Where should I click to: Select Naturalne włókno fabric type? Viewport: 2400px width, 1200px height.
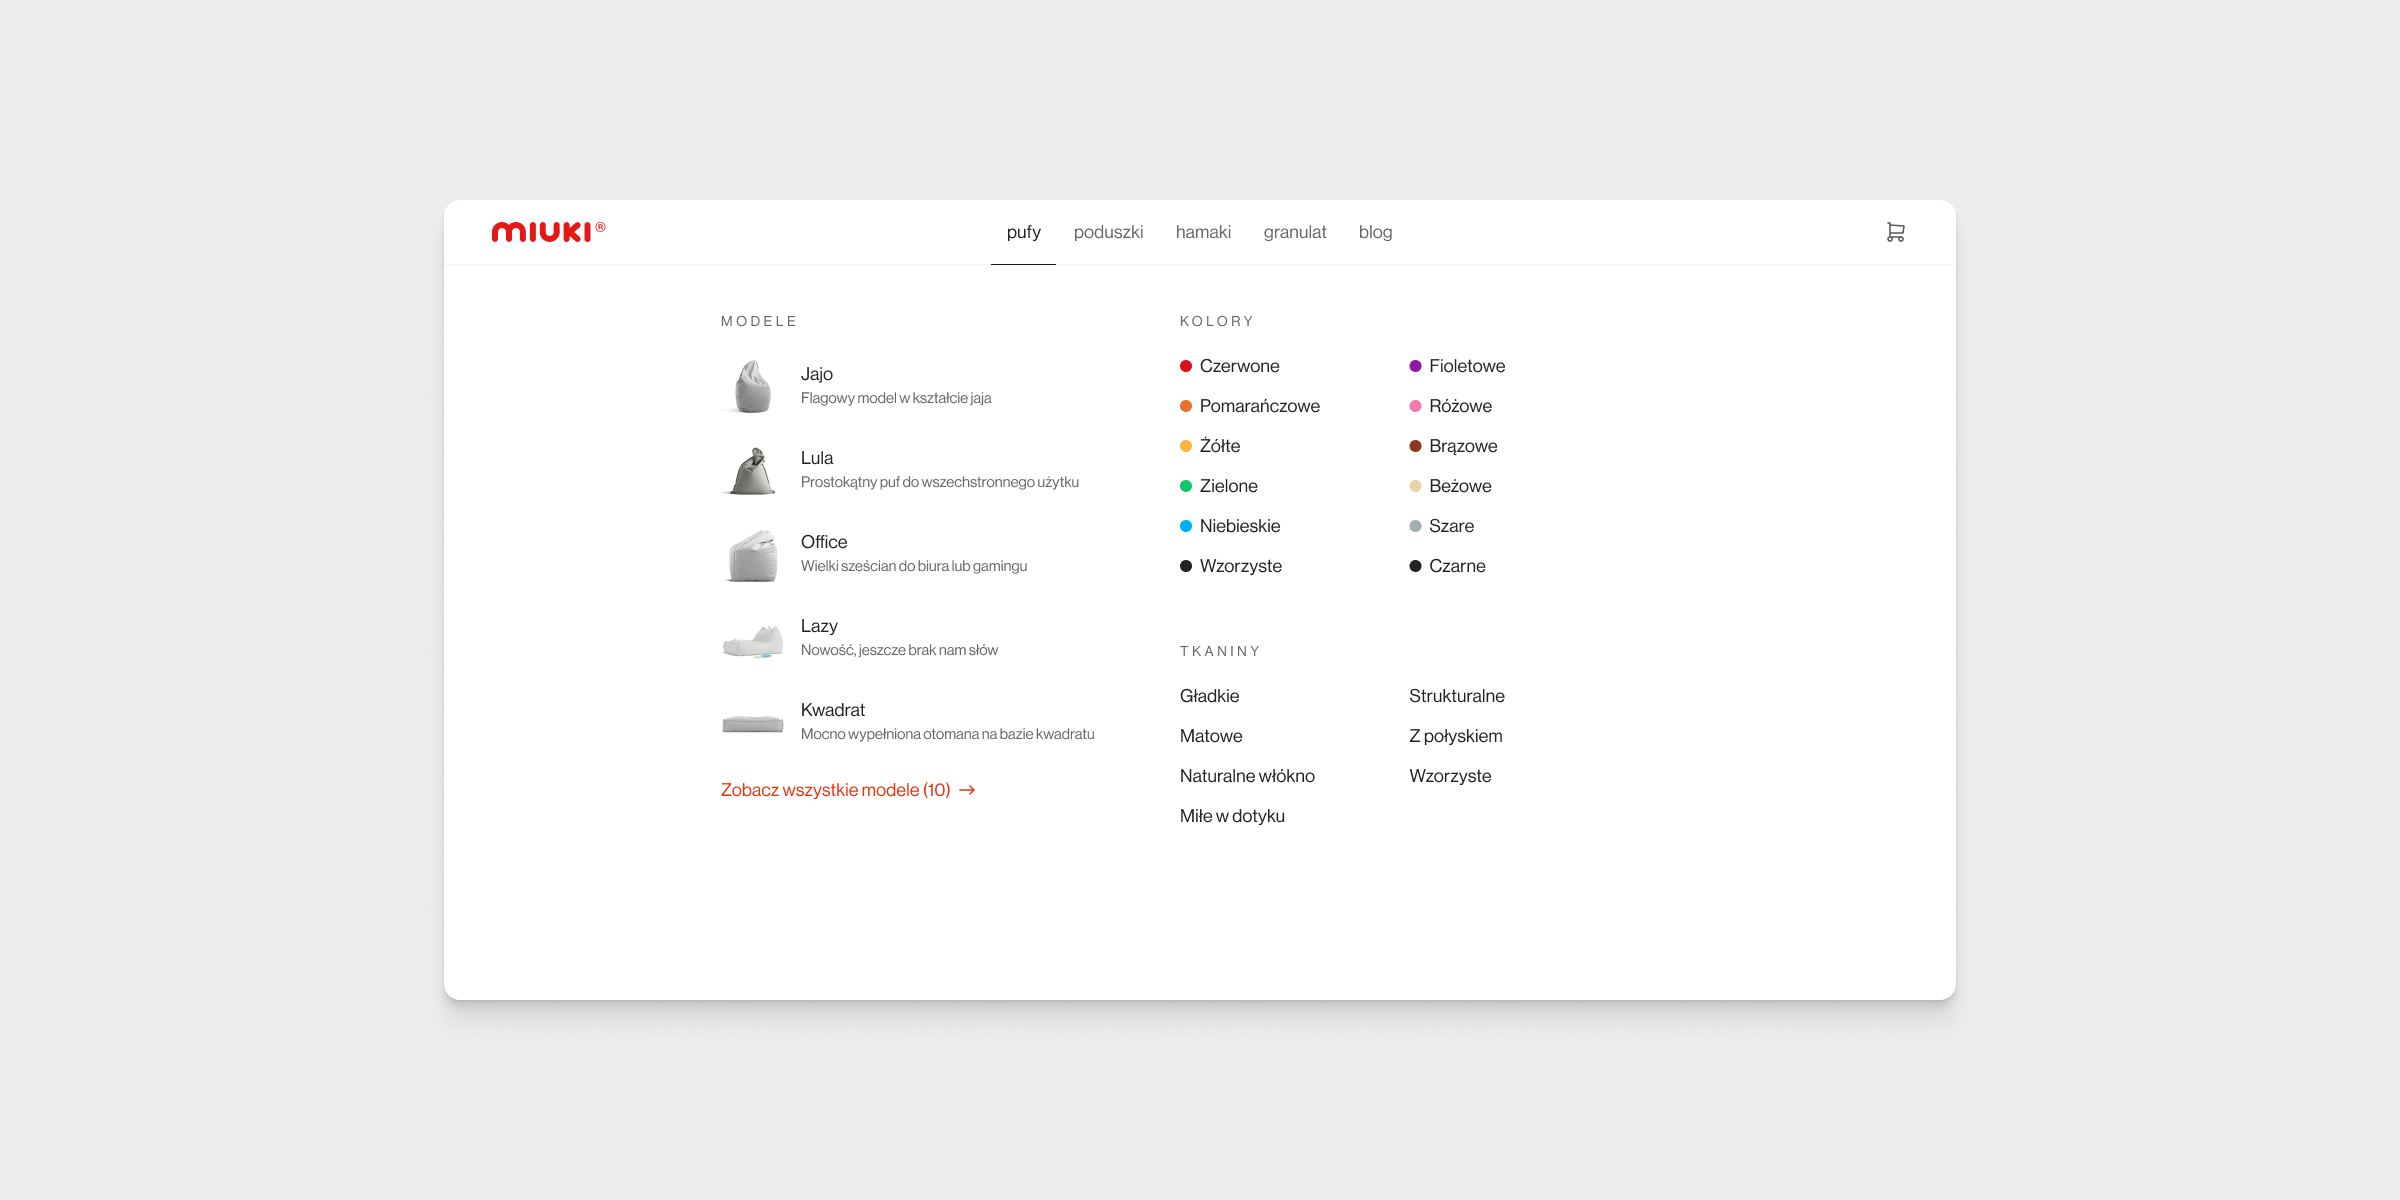(x=1247, y=776)
